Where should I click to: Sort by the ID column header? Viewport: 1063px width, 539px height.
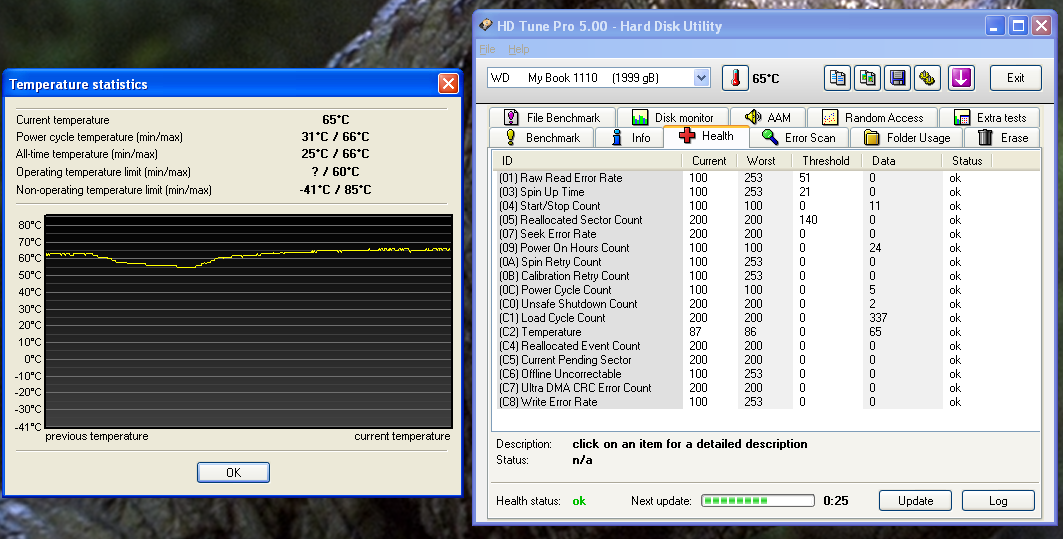pyautogui.click(x=588, y=161)
